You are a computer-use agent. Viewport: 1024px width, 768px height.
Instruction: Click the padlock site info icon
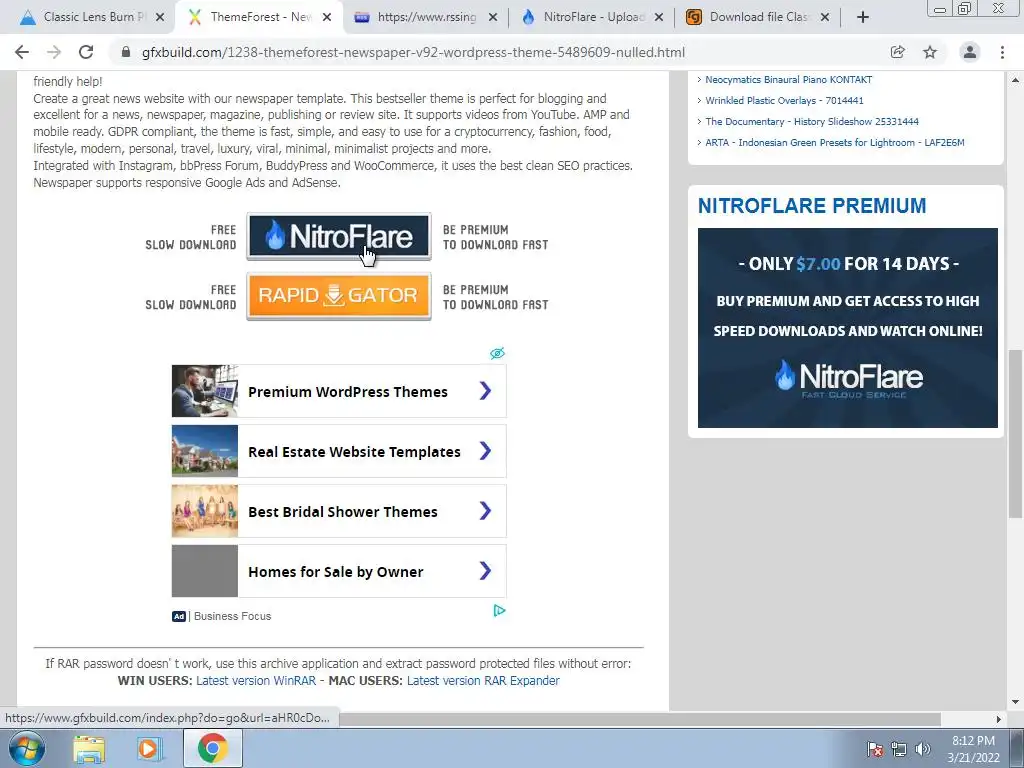pos(126,52)
